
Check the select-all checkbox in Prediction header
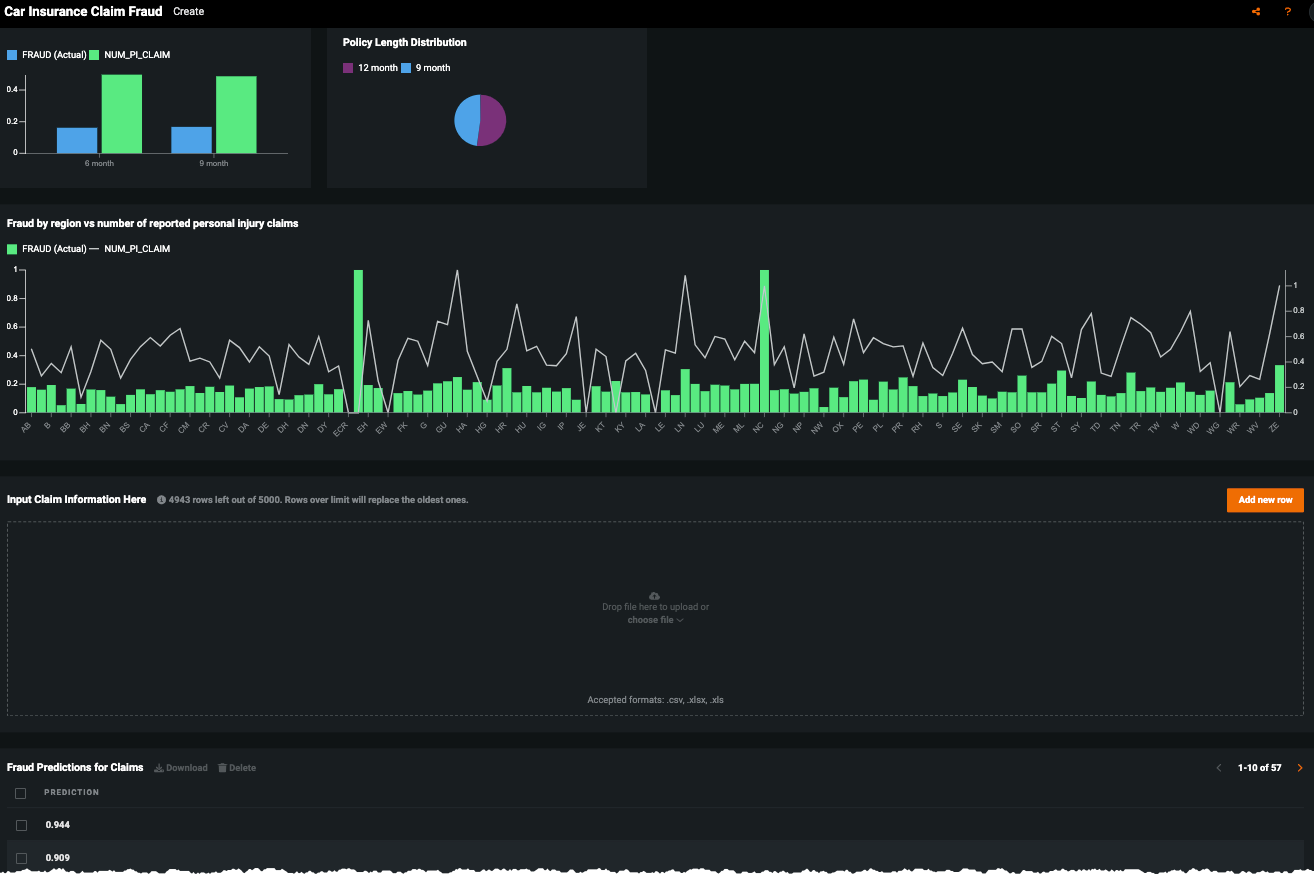21,793
